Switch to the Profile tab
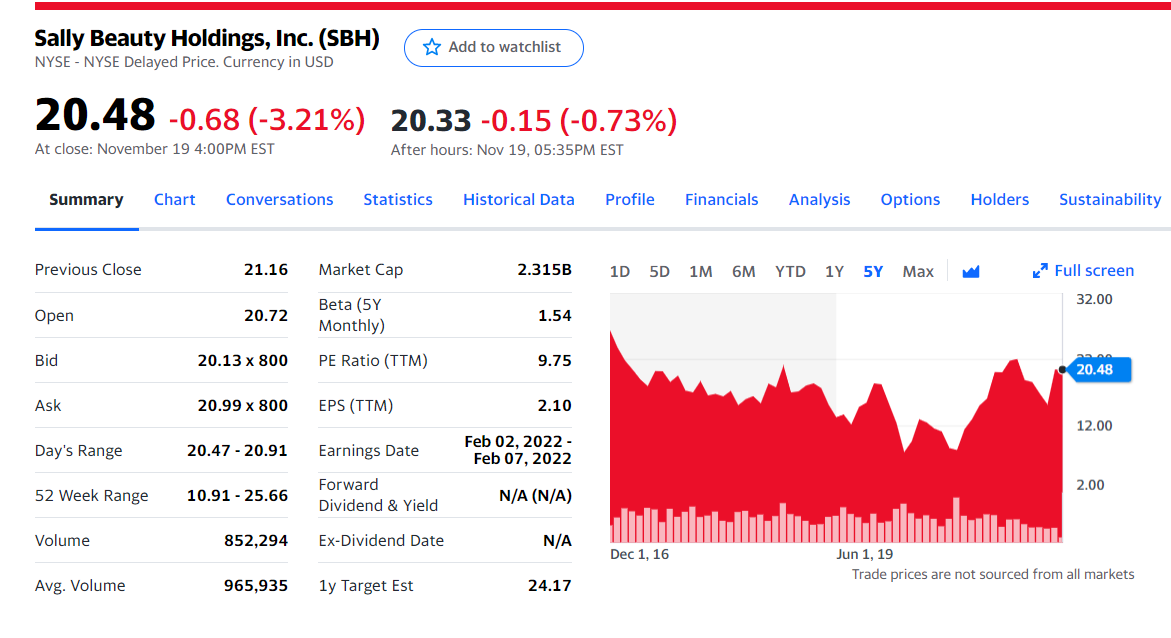1171x638 pixels. (630, 199)
